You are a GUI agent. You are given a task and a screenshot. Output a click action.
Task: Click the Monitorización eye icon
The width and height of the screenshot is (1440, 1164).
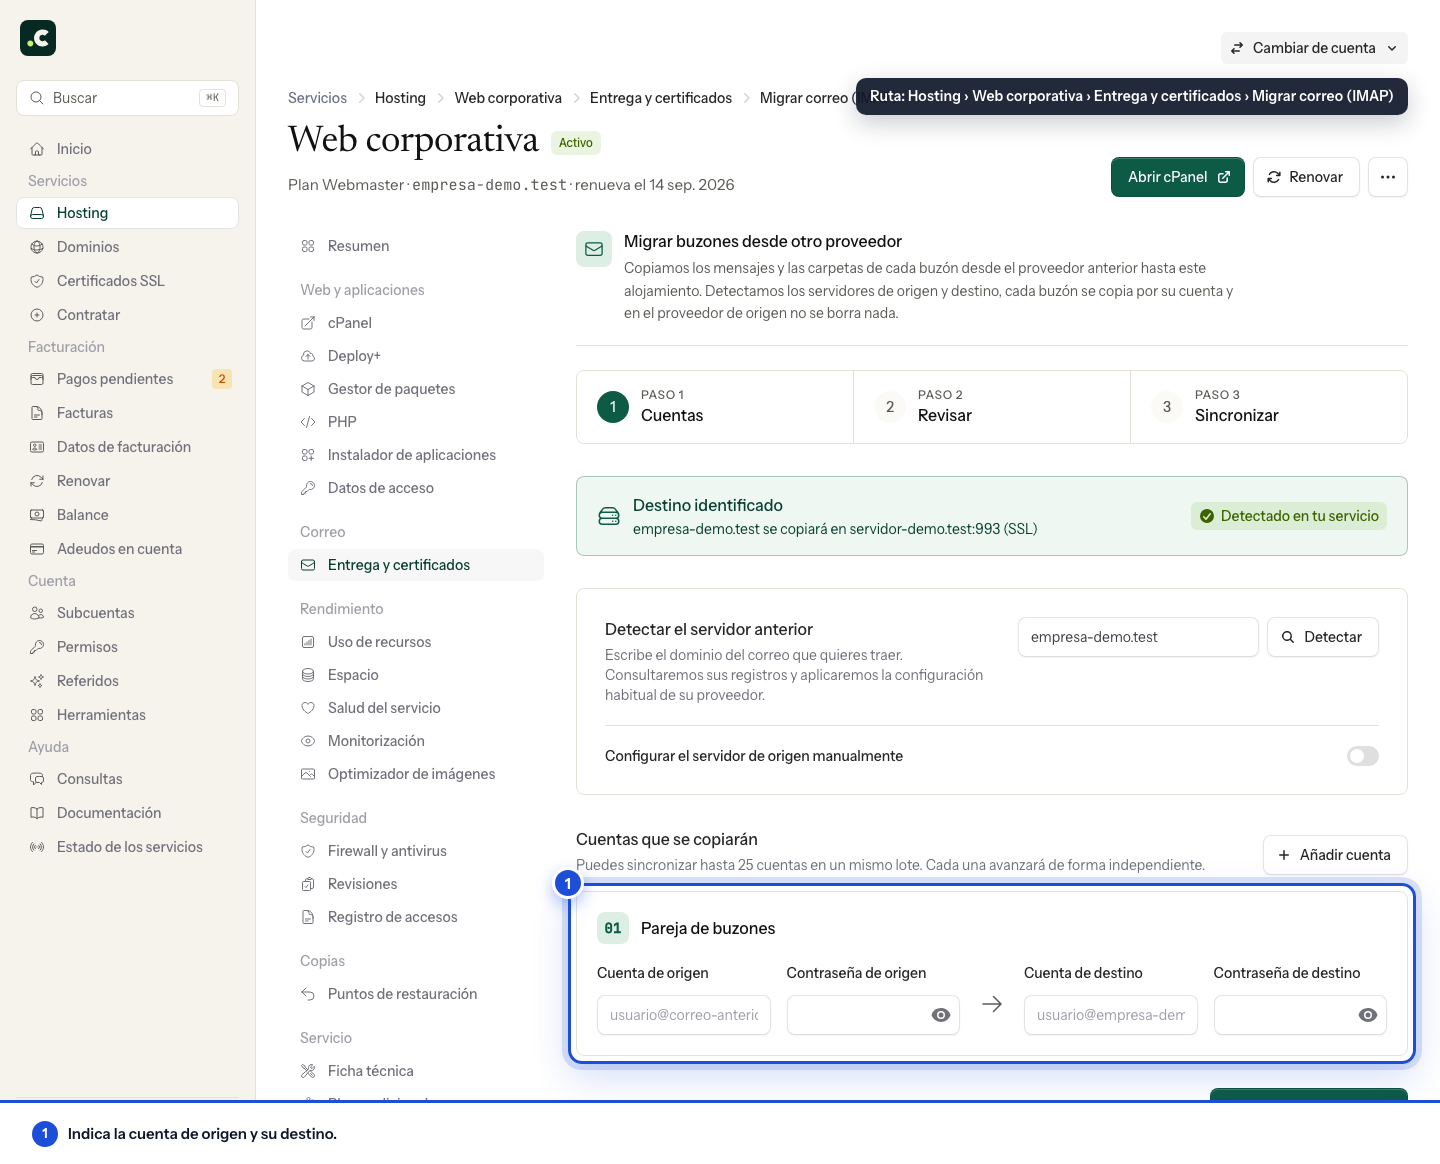pos(308,741)
